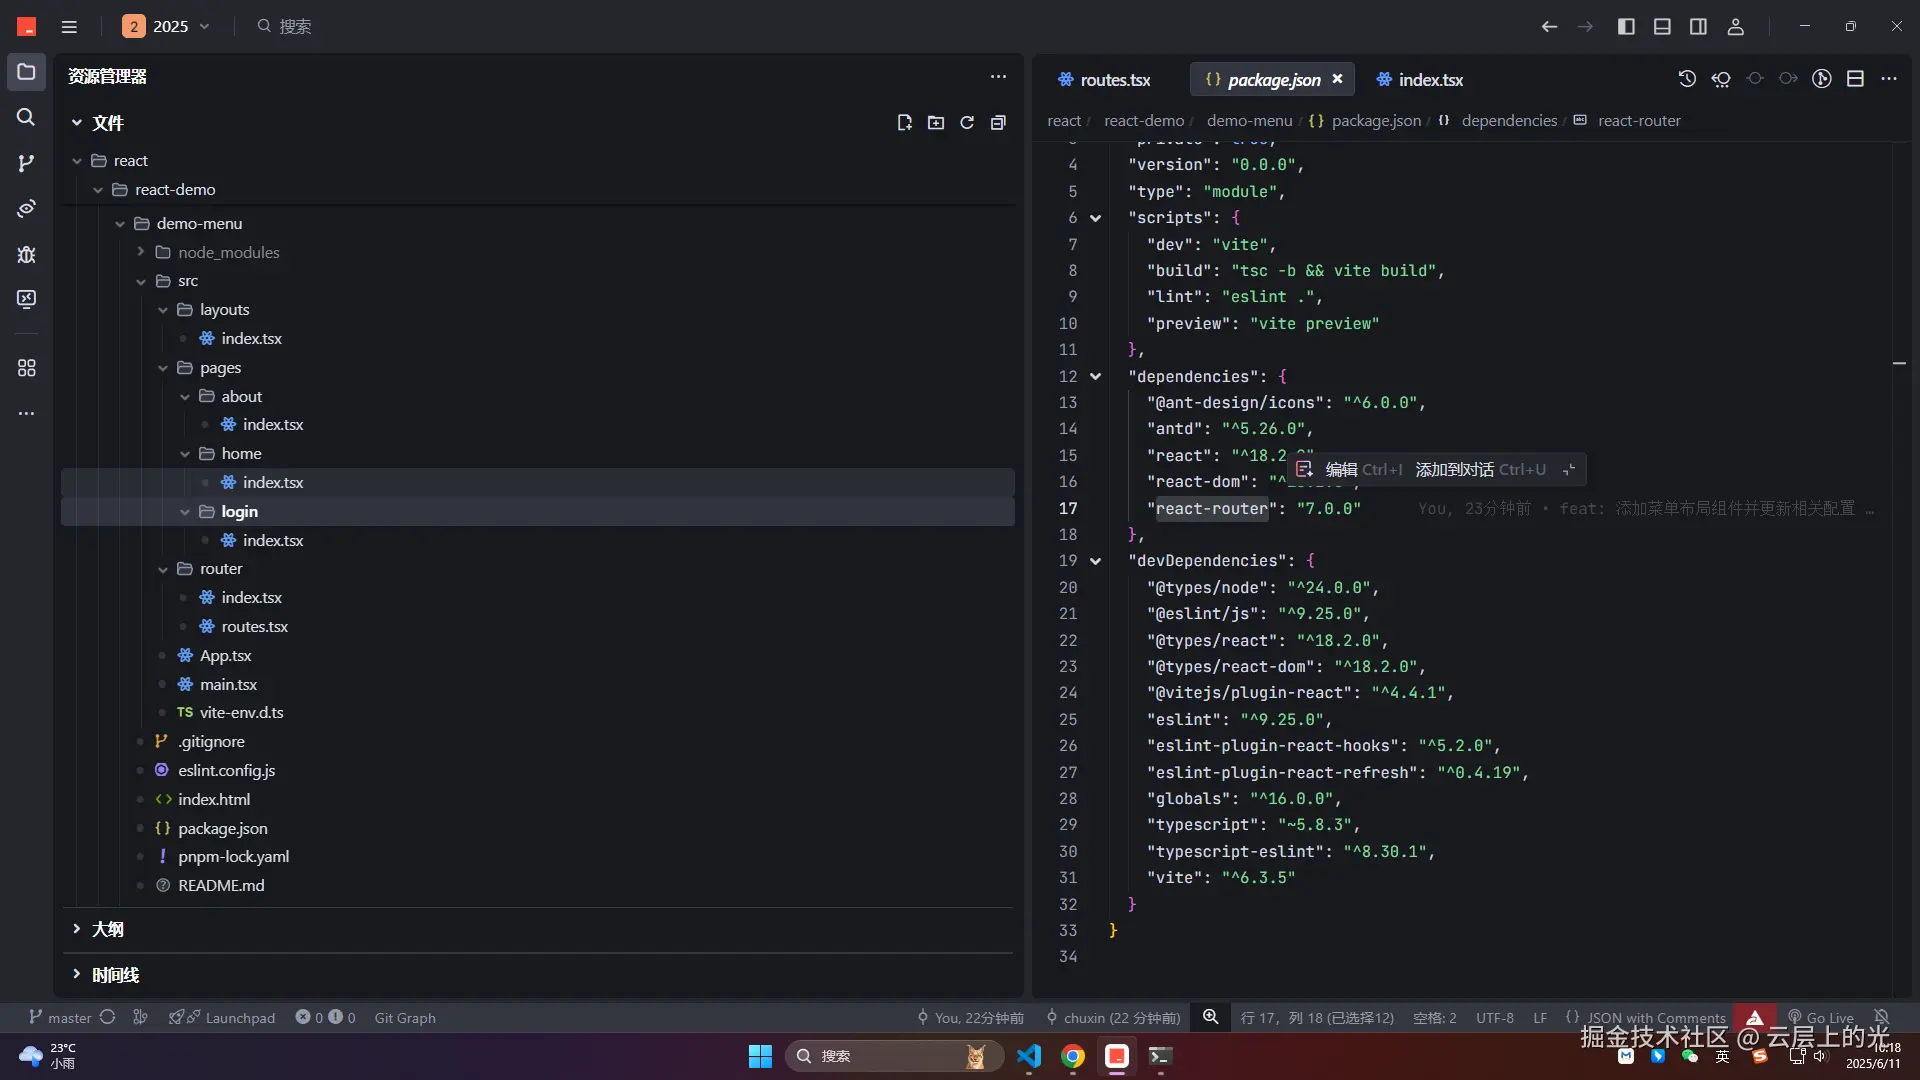The height and width of the screenshot is (1080, 1920).
Task: Open the Search view in activity bar
Action: pos(26,117)
